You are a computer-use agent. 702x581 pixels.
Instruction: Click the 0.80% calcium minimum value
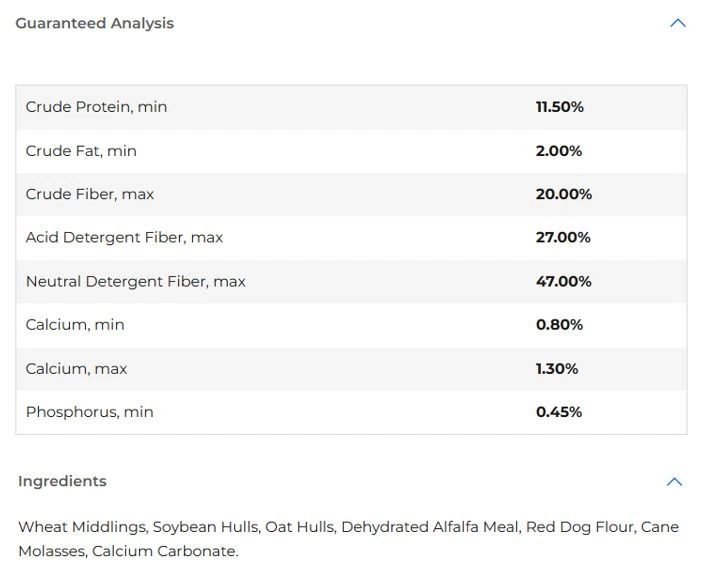click(559, 325)
